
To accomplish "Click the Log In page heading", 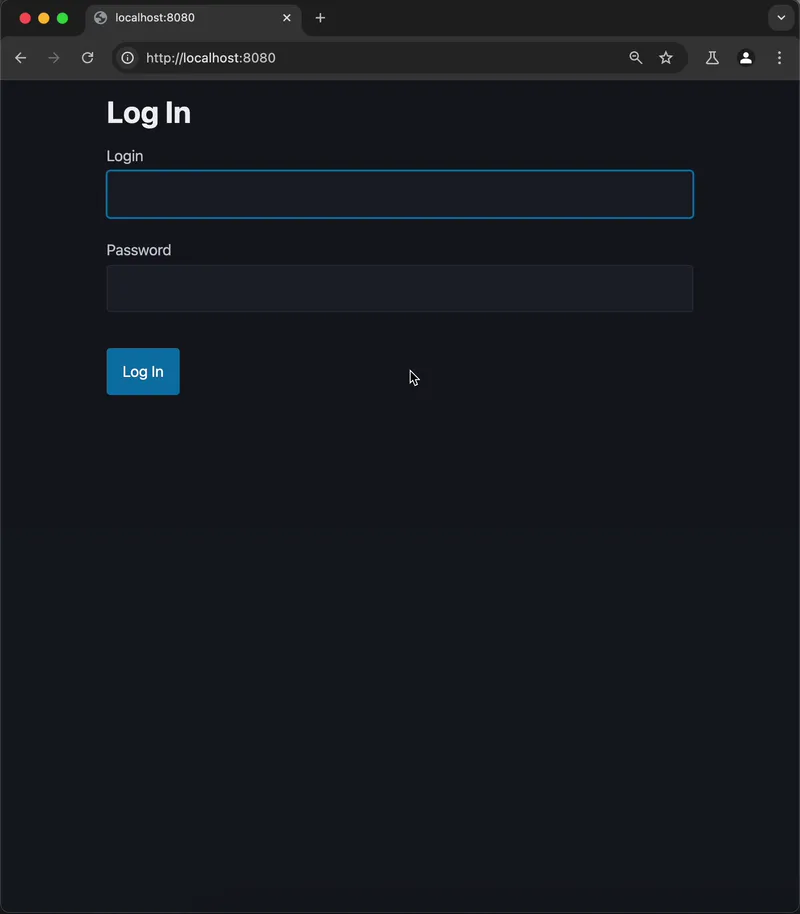I will 148,113.
